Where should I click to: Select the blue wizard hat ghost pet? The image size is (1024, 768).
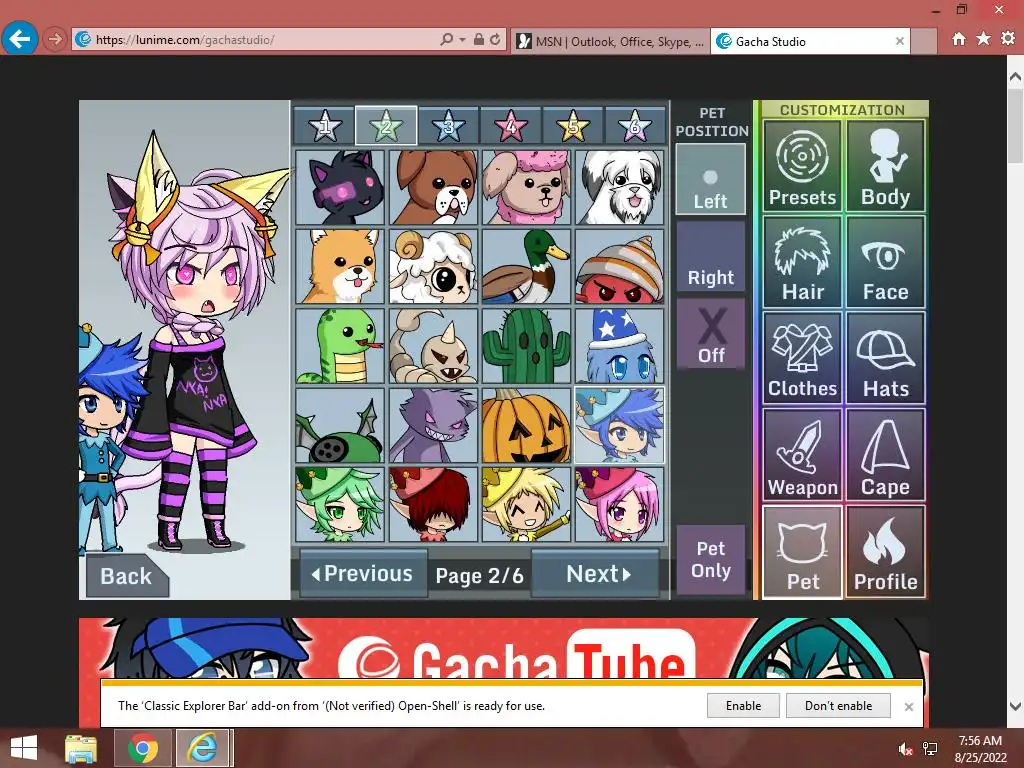click(620, 346)
